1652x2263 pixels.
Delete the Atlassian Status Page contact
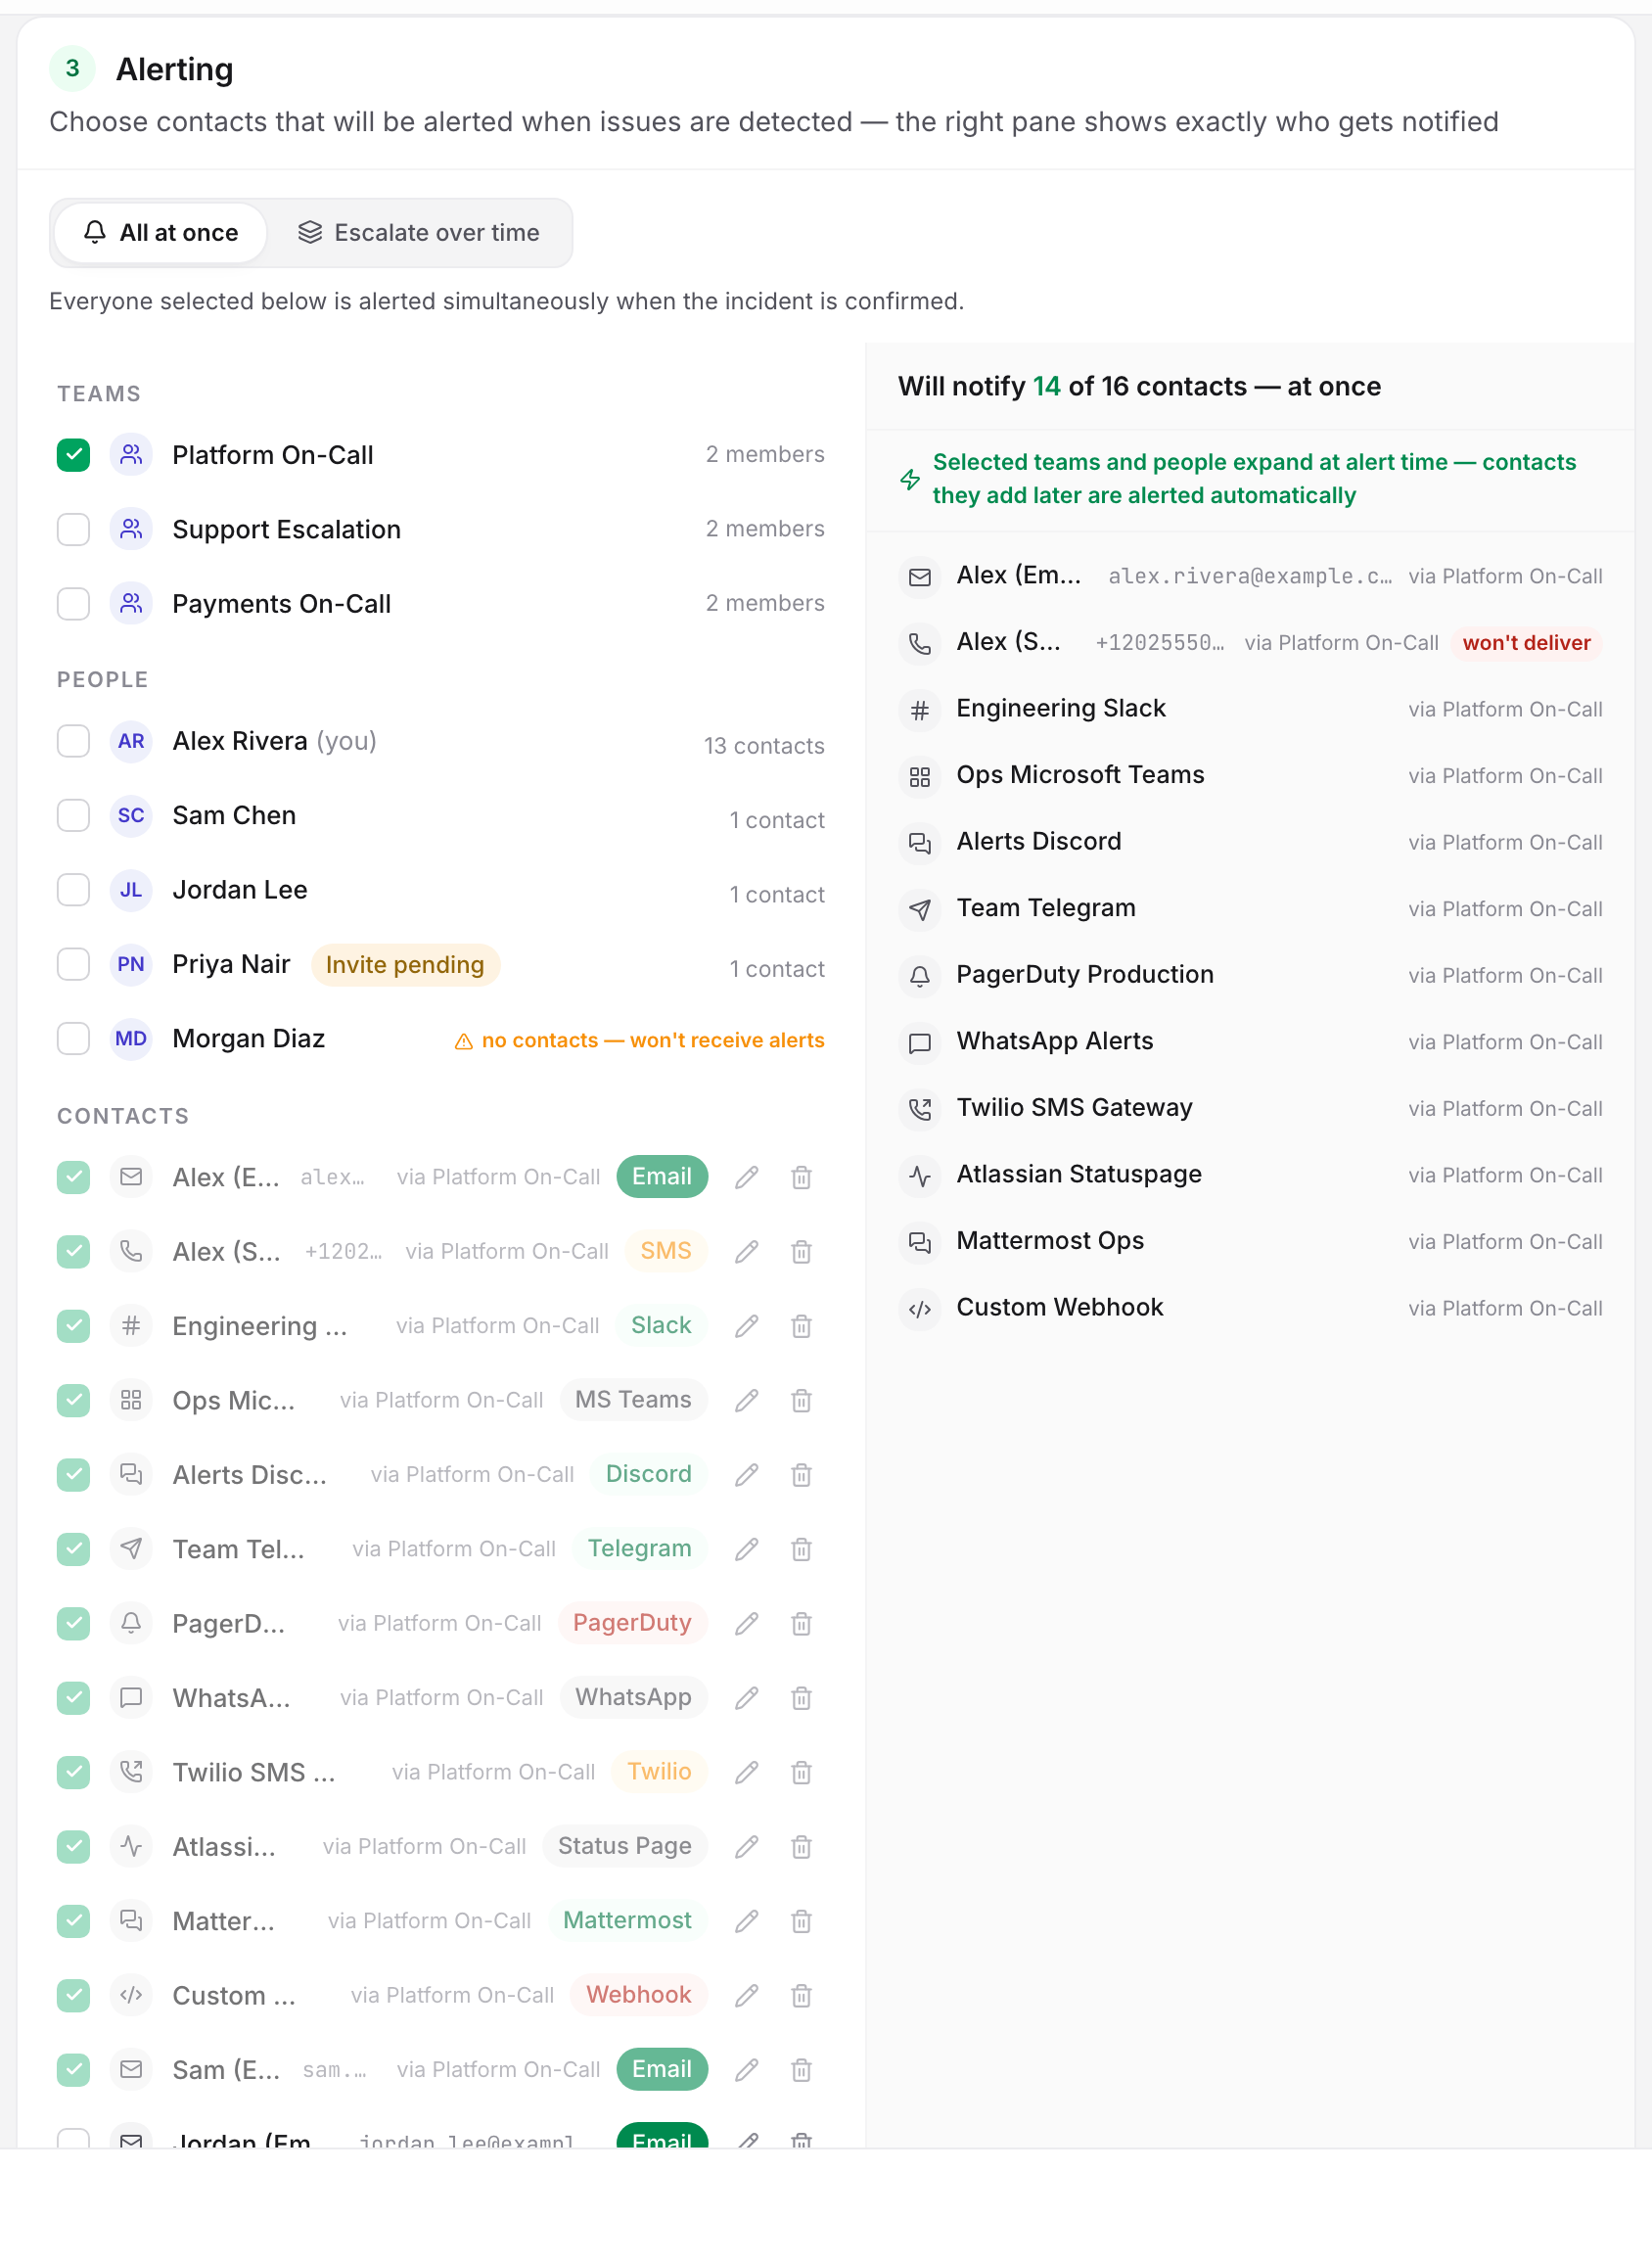[801, 1847]
